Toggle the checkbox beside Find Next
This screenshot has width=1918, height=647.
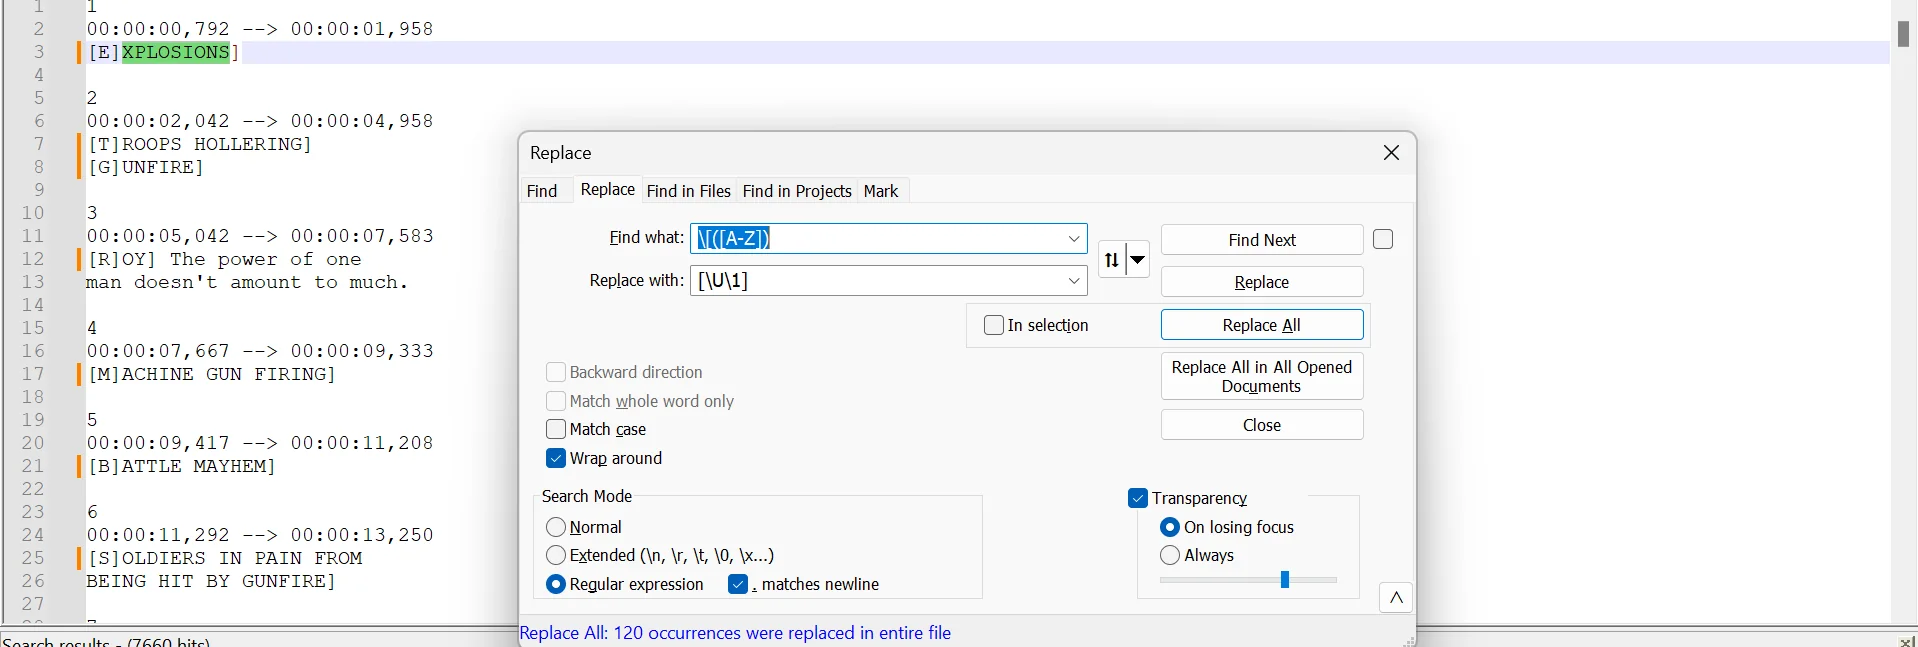[1383, 240]
